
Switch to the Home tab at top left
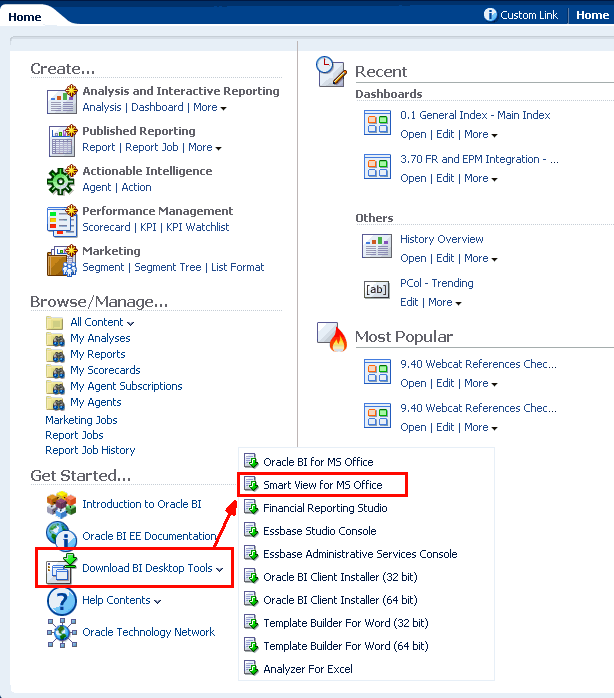pos(25,17)
